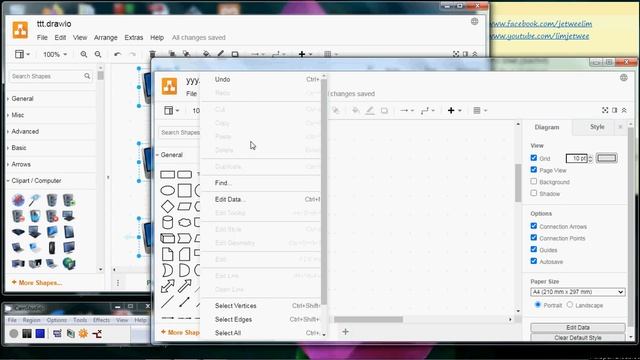
Task: Toggle the Autosave checkbox
Action: point(533,261)
